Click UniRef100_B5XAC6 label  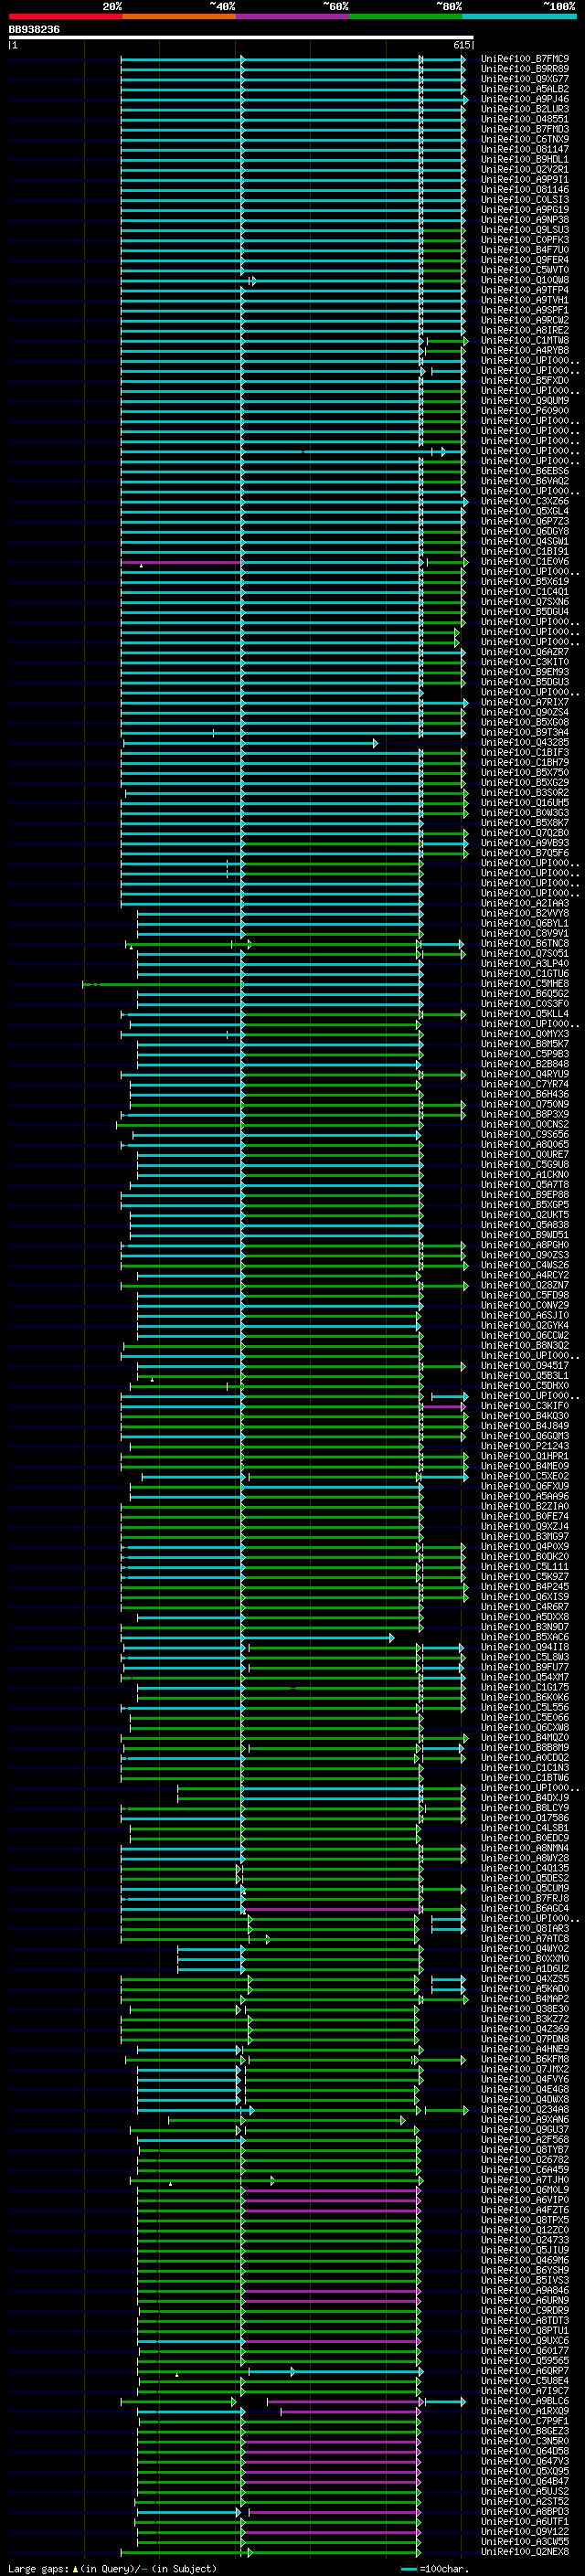pos(525,1637)
